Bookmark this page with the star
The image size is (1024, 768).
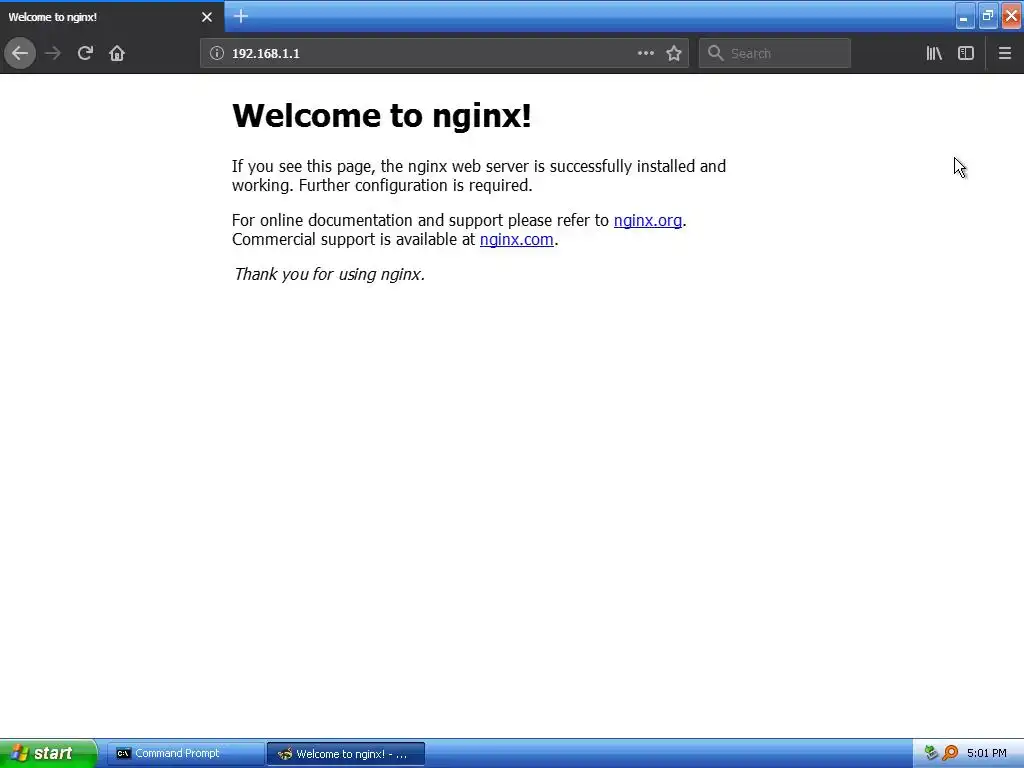[674, 53]
